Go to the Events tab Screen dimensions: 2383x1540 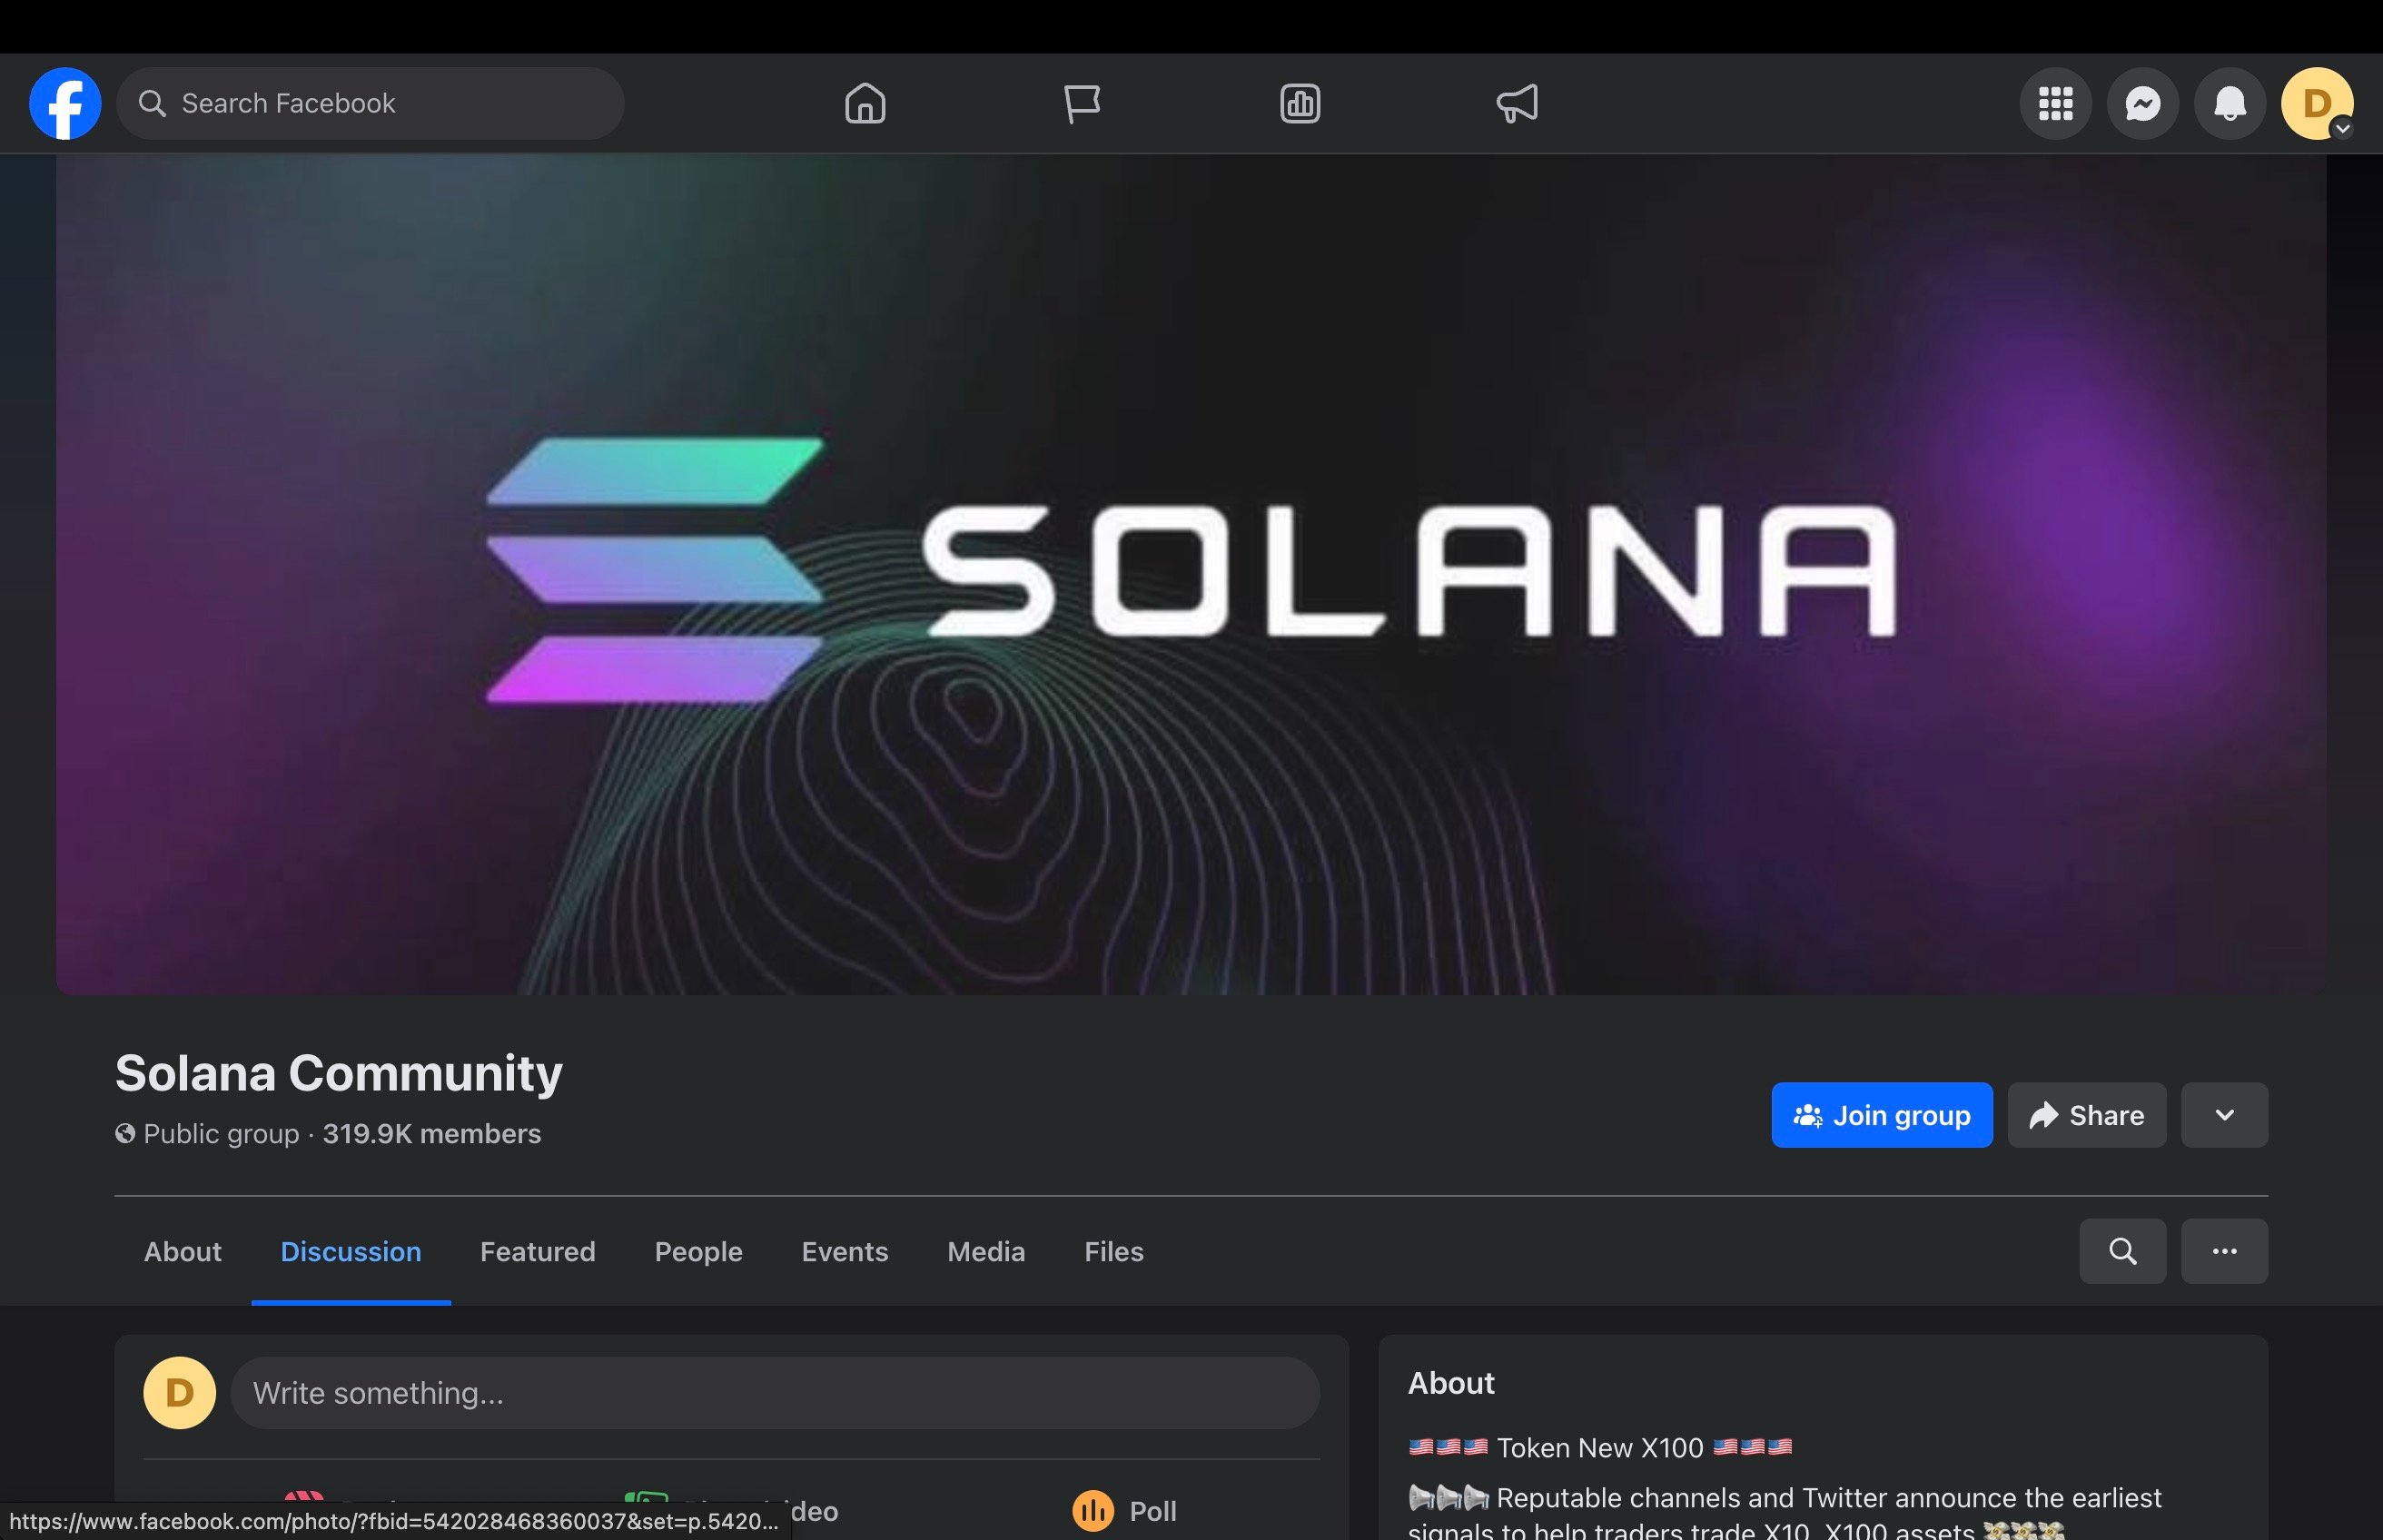tap(845, 1251)
